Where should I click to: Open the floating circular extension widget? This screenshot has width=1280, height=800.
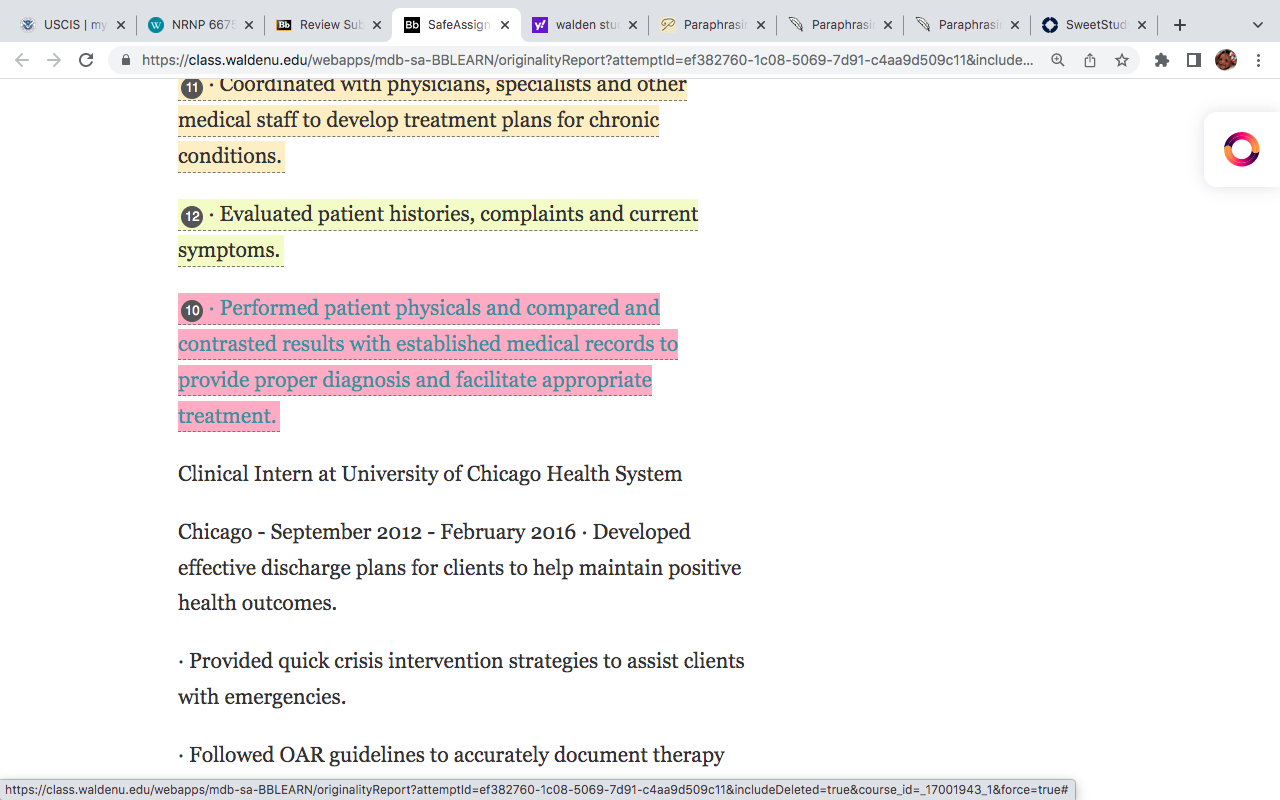1242,149
